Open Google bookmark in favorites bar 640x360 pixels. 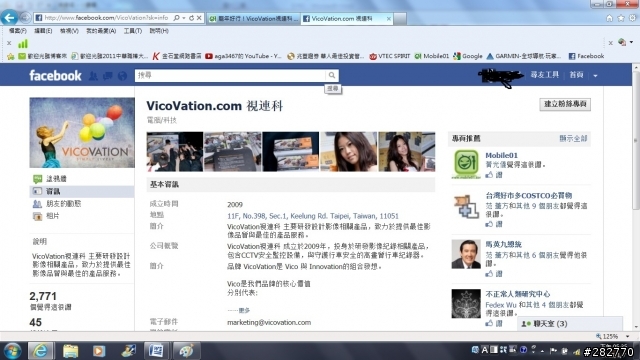pyautogui.click(x=468, y=56)
